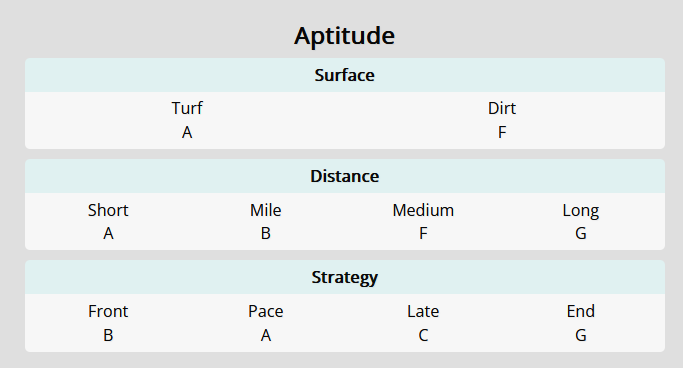Select the Strategy section header

click(345, 277)
